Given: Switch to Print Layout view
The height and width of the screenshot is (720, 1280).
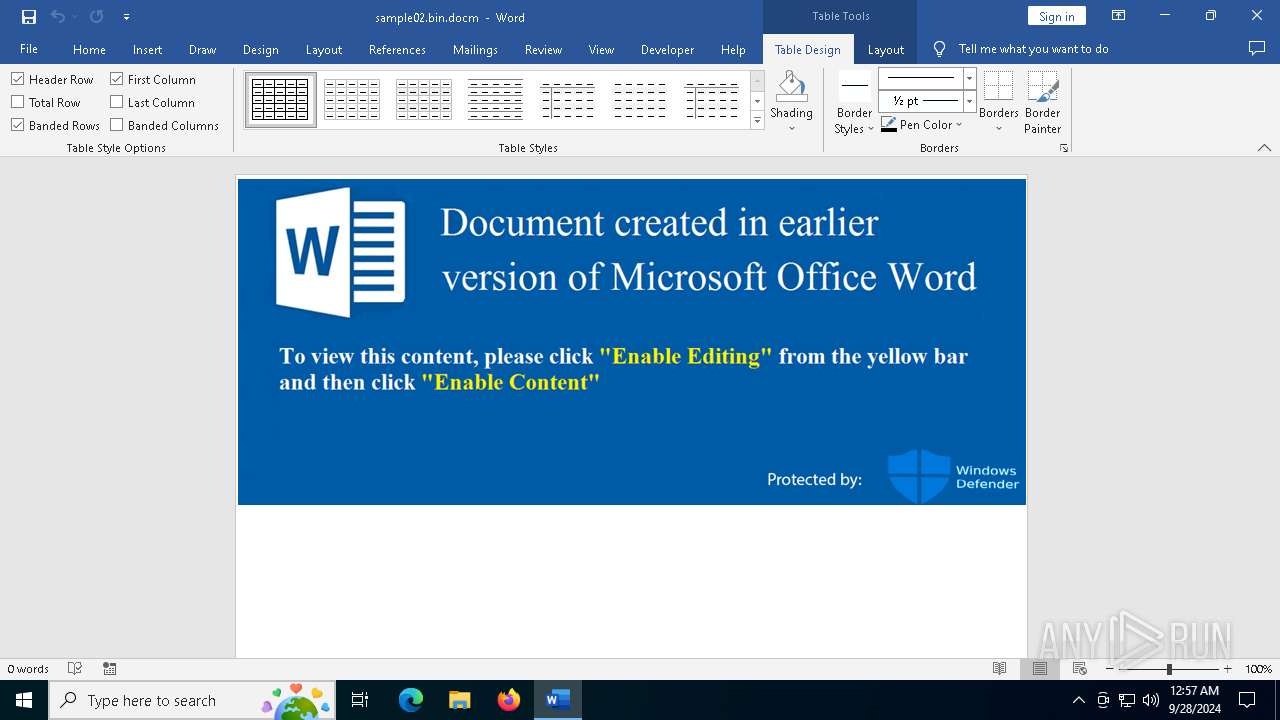Looking at the screenshot, I should pyautogui.click(x=1040, y=669).
